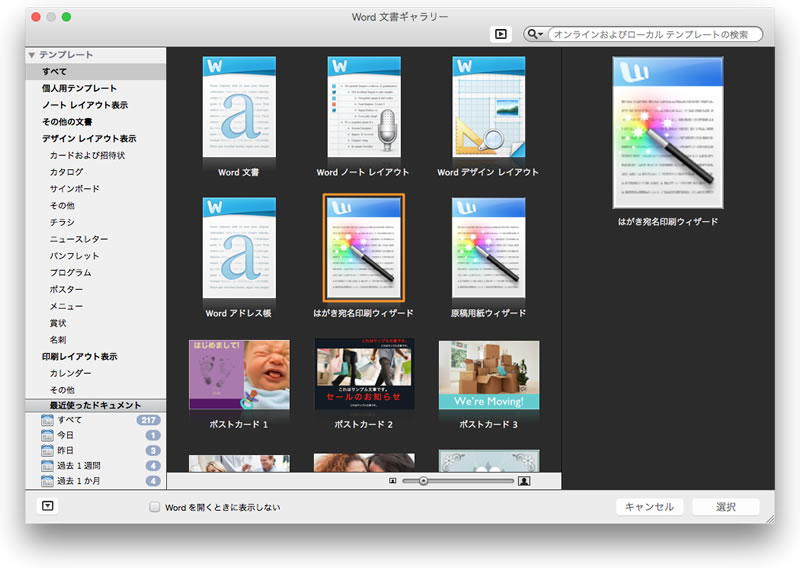Select ポスター subcategory
Screen dimensions: 800x568
pos(66,289)
